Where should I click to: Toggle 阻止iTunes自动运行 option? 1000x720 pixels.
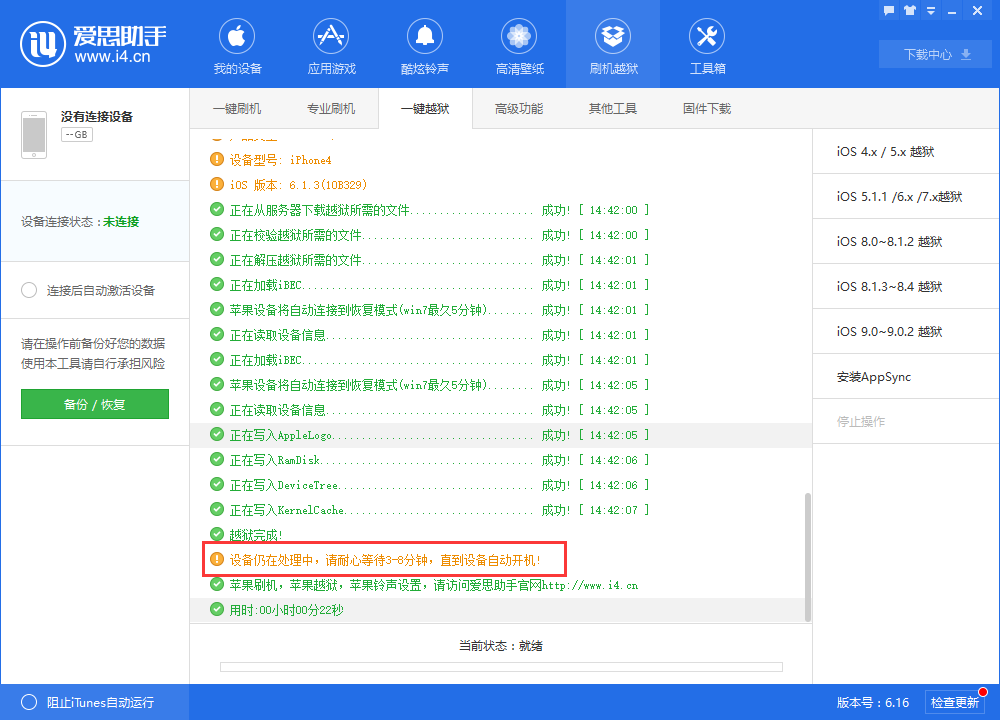coord(29,702)
